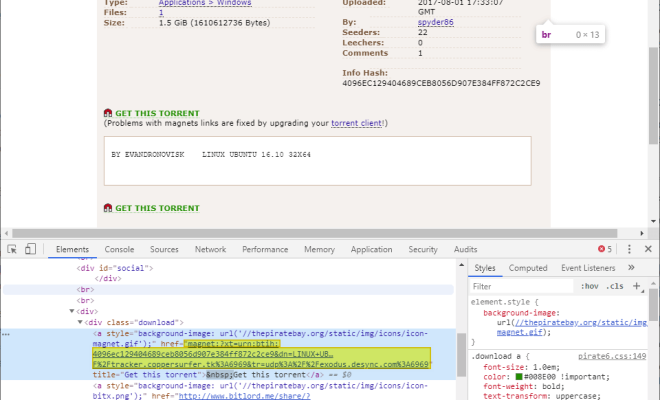The width and height of the screenshot is (660, 400).
Task: Toggle the device toolbar icon
Action: [x=30, y=249]
